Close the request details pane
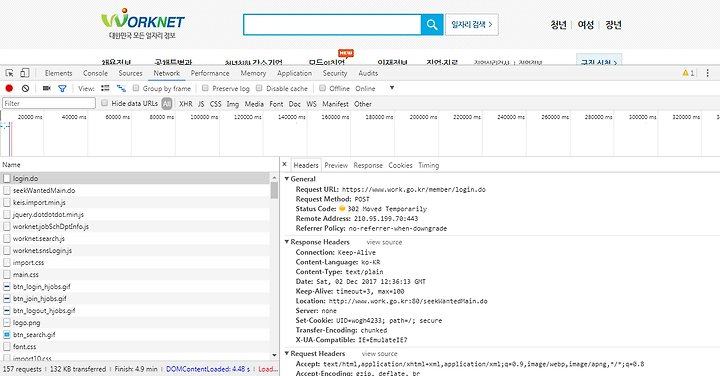This screenshot has width=720, height=376. [284, 164]
